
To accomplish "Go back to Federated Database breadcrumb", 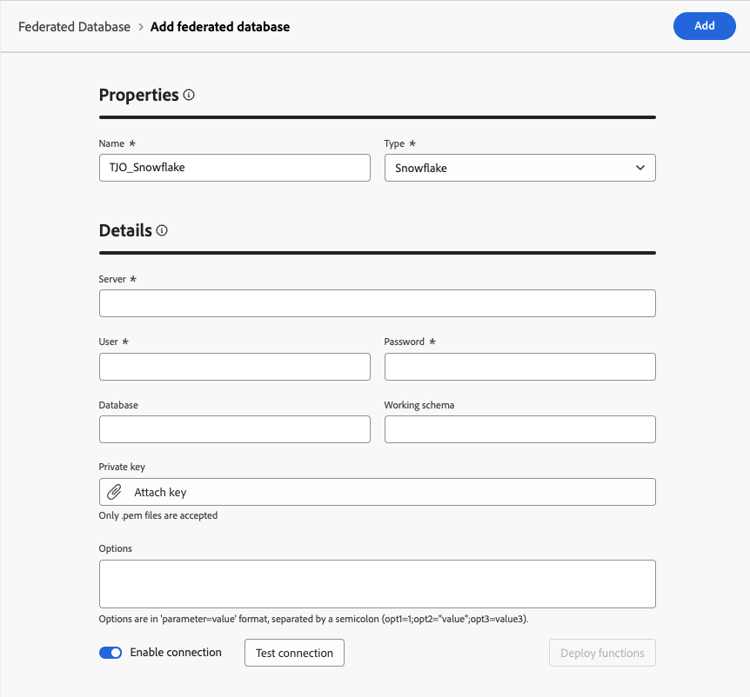I will coord(74,27).
